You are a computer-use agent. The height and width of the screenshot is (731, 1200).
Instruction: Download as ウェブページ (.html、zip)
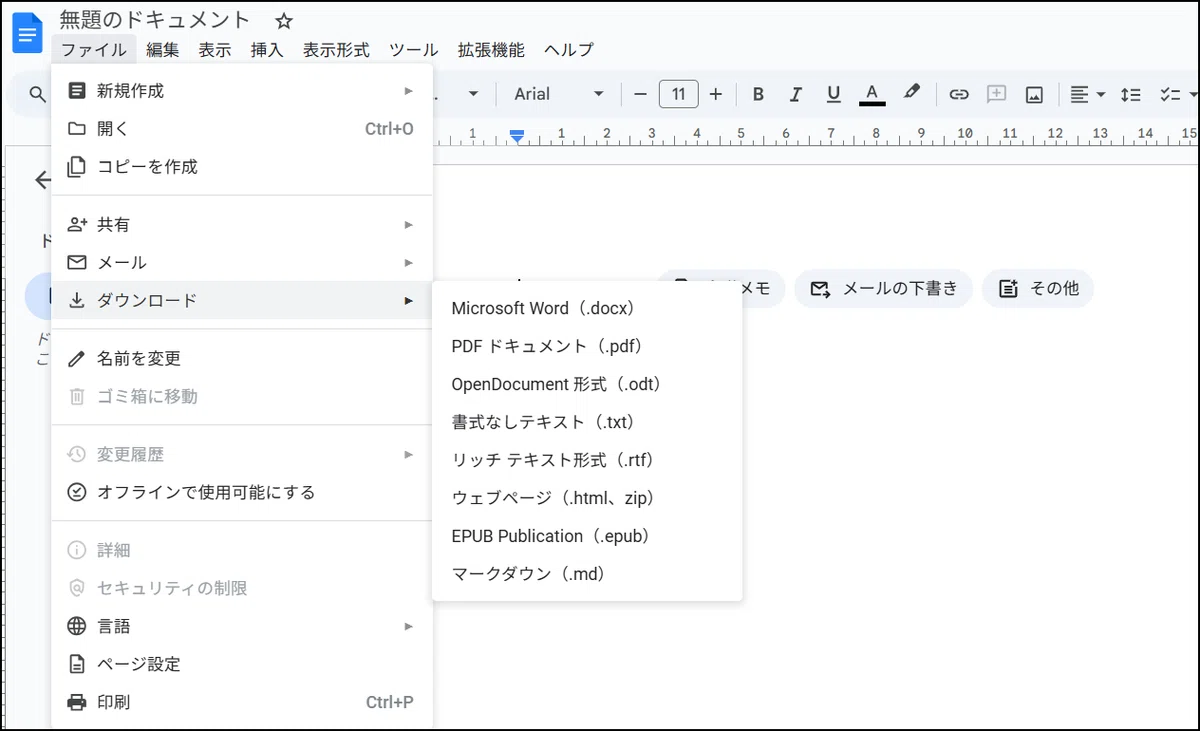(x=587, y=499)
